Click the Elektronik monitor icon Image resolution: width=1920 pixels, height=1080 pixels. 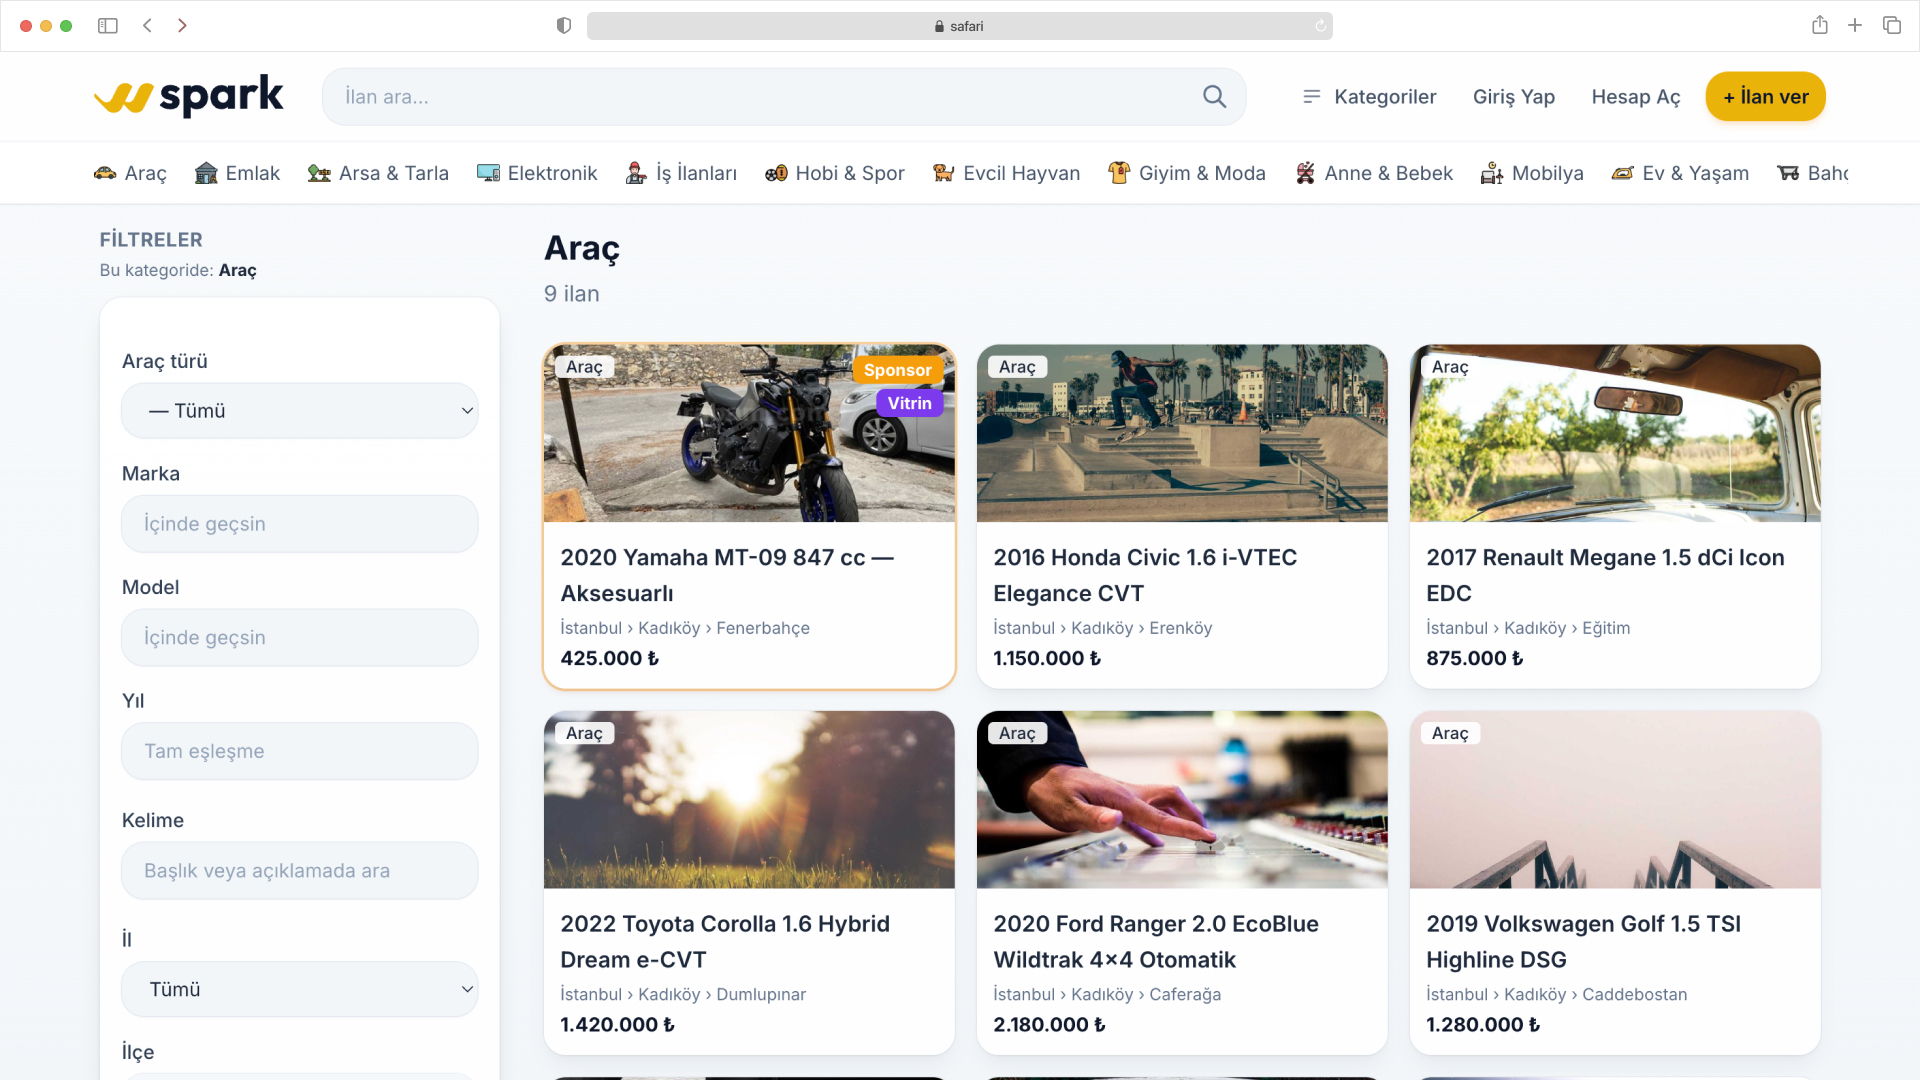pos(488,173)
